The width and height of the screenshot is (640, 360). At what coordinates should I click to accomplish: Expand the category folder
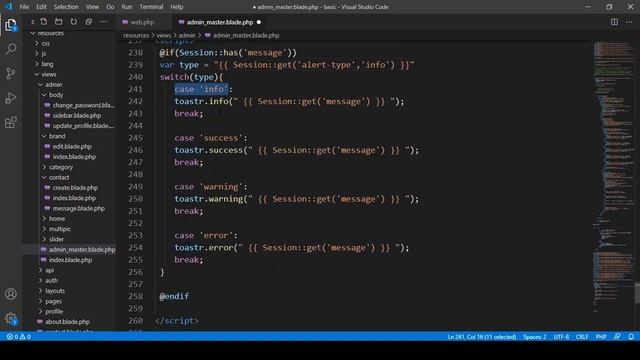point(60,167)
